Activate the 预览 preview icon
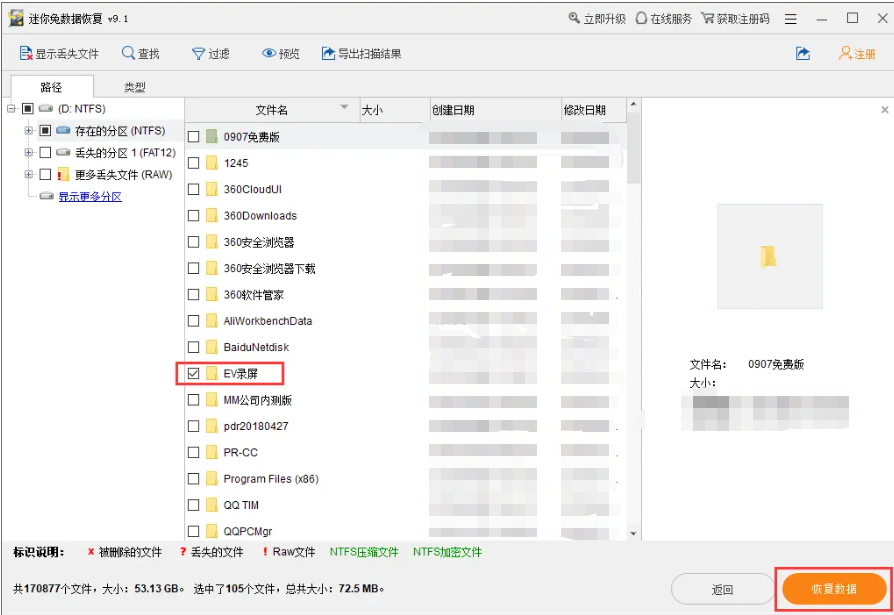Screen dimensions: 894x615 (278, 55)
